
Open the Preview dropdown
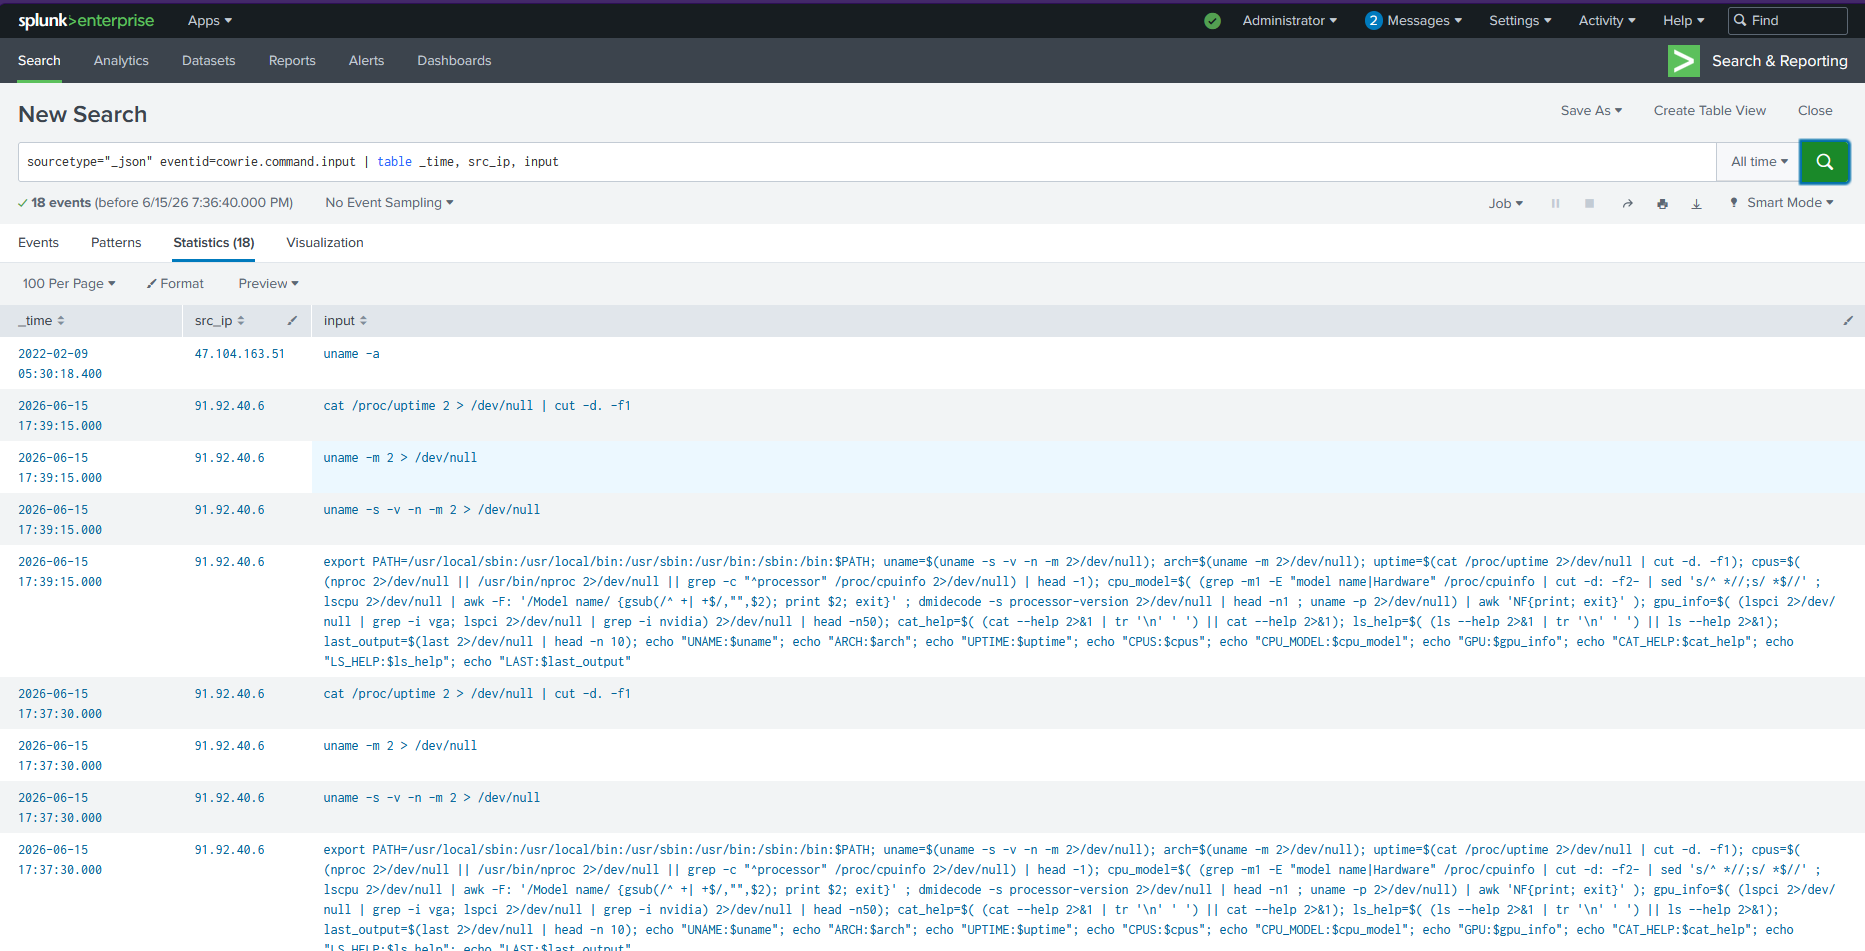[x=268, y=284]
